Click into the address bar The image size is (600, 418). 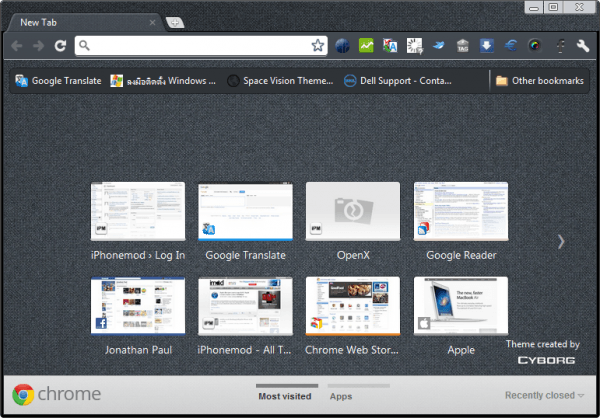tap(195, 46)
